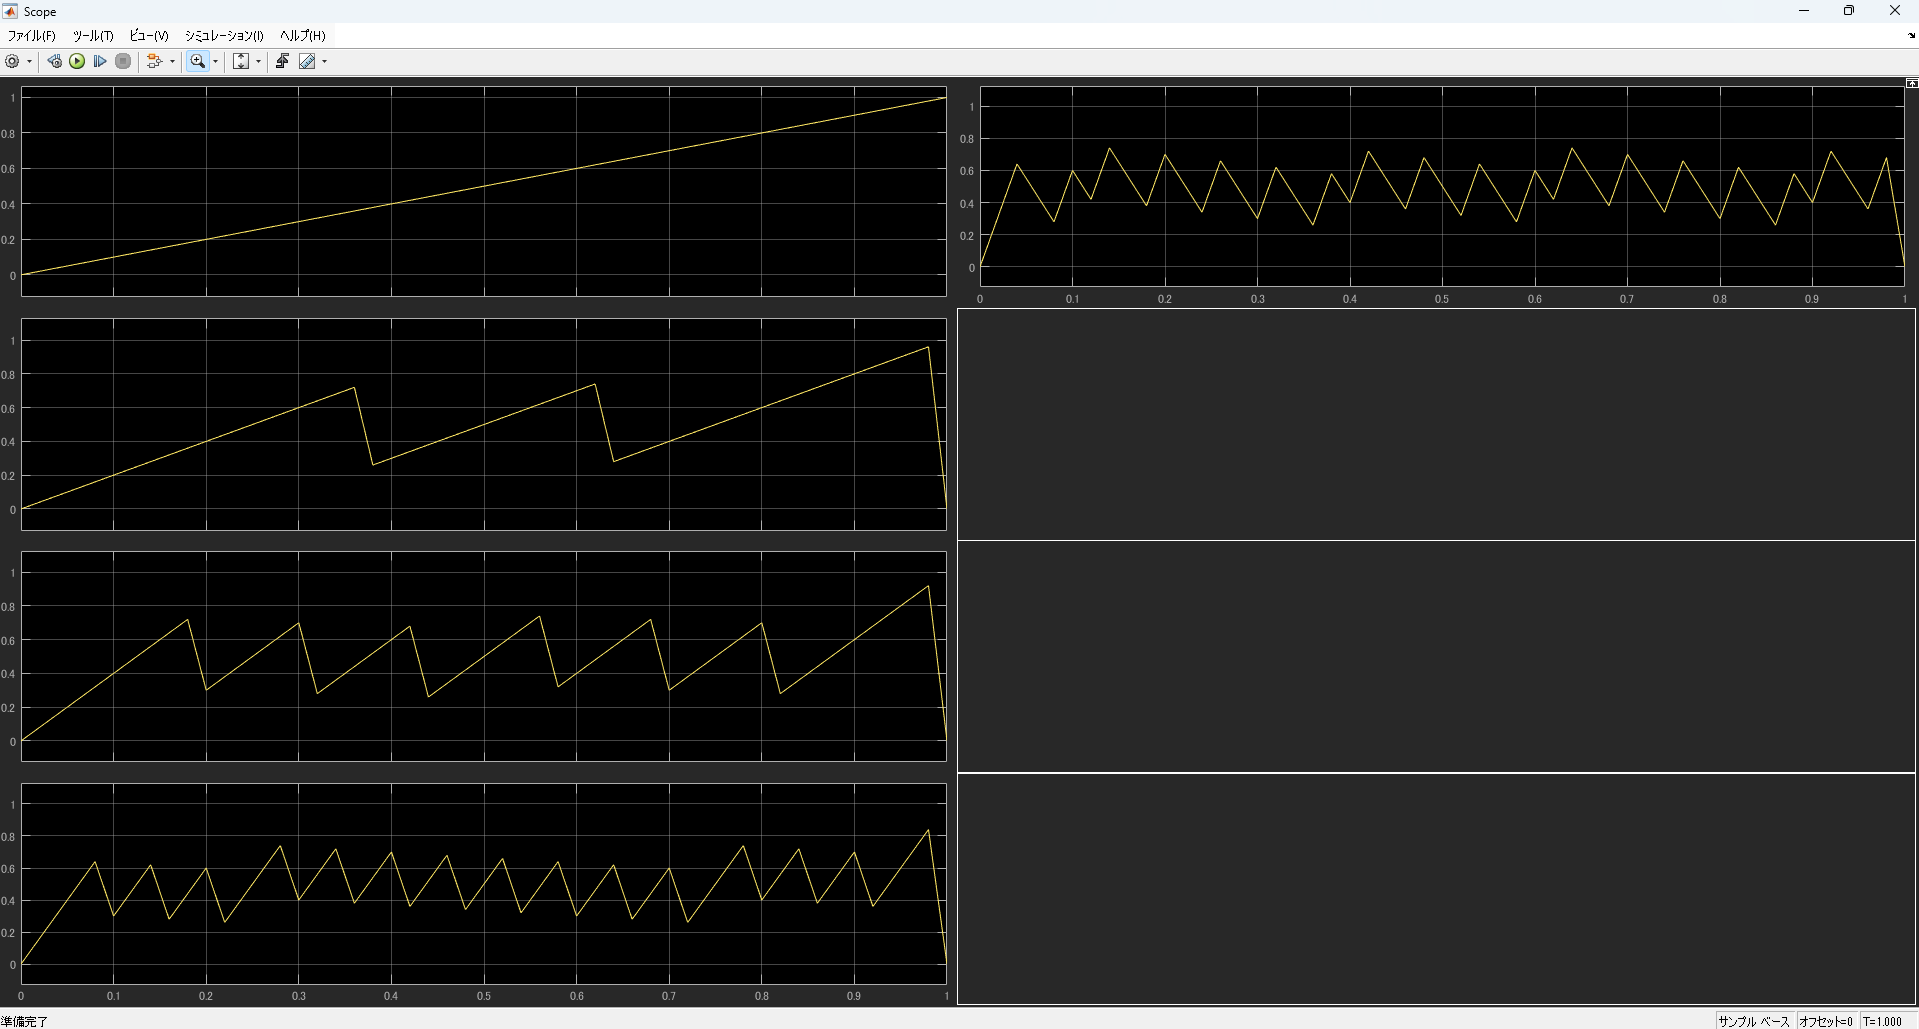Image resolution: width=1919 pixels, height=1029 pixels.
Task: Open the ヘルプ(H) menu
Action: [x=303, y=36]
